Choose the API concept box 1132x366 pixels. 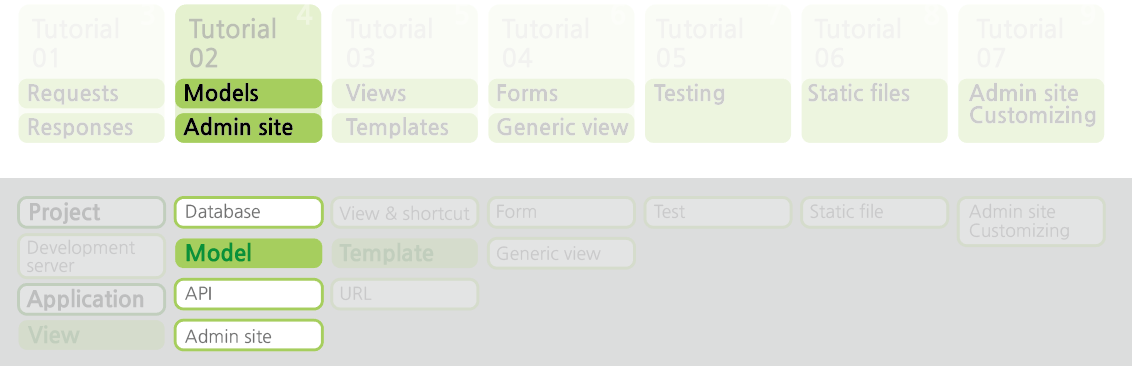click(x=248, y=295)
